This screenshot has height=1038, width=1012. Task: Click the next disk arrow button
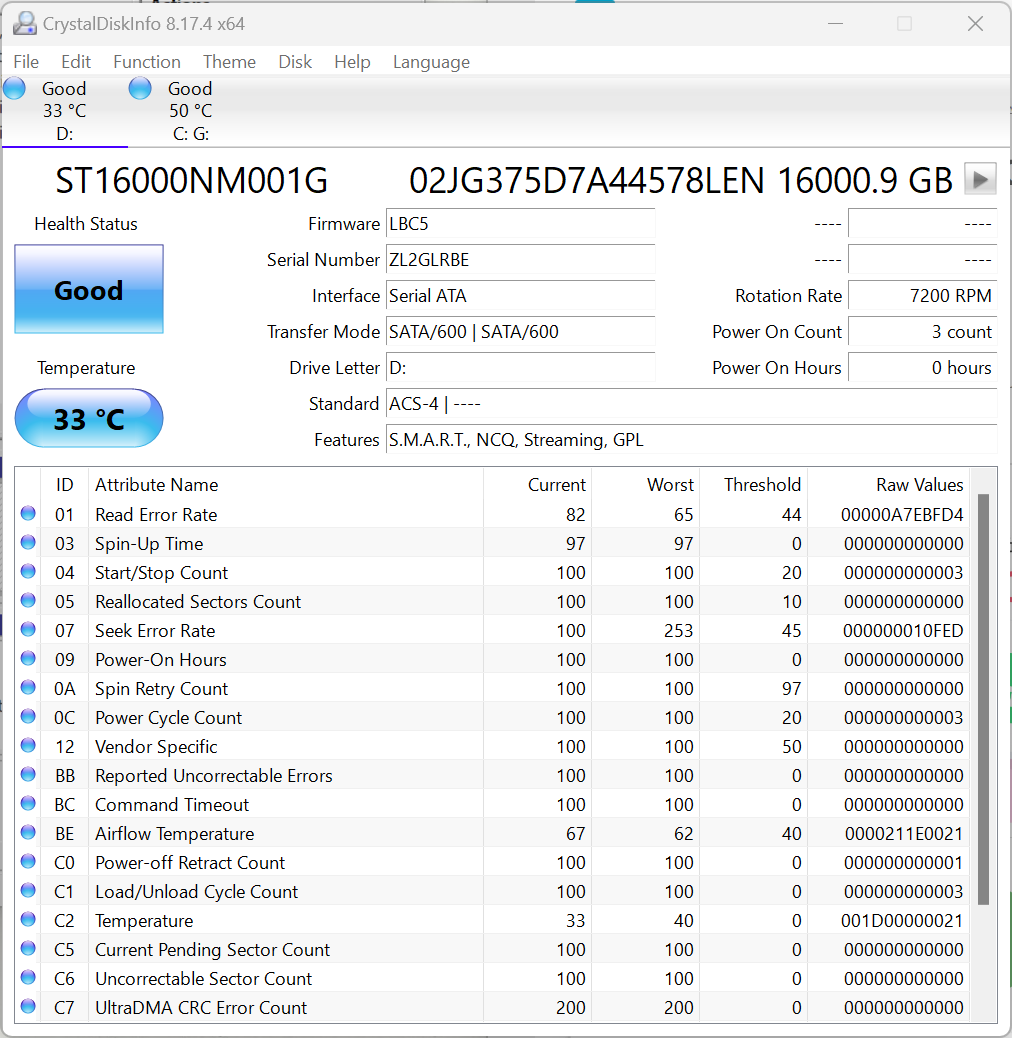point(980,179)
